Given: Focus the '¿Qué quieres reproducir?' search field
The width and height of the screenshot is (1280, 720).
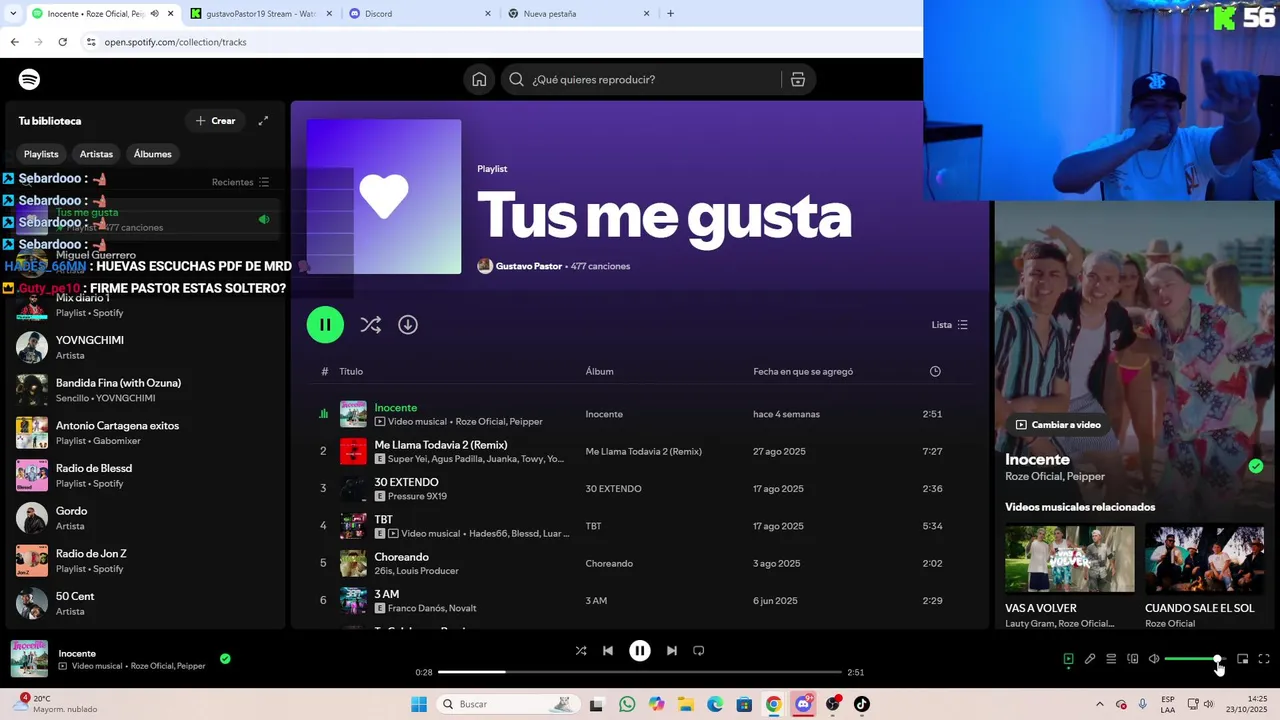Looking at the screenshot, I should (641, 80).
